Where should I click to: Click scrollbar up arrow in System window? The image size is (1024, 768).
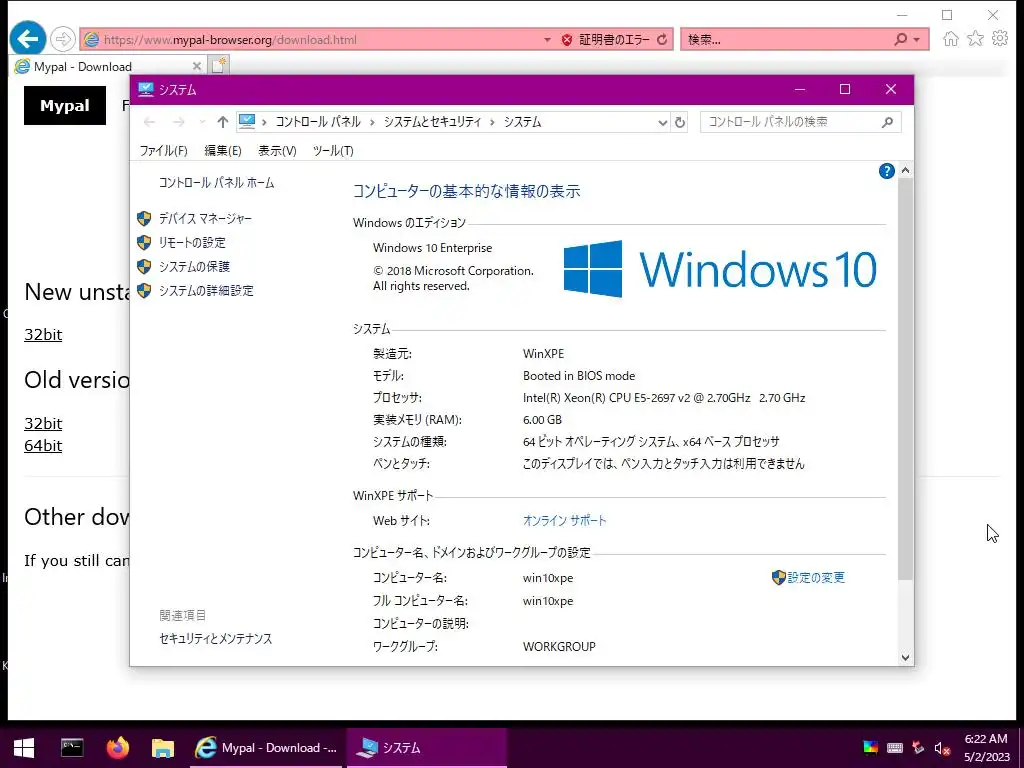click(905, 170)
